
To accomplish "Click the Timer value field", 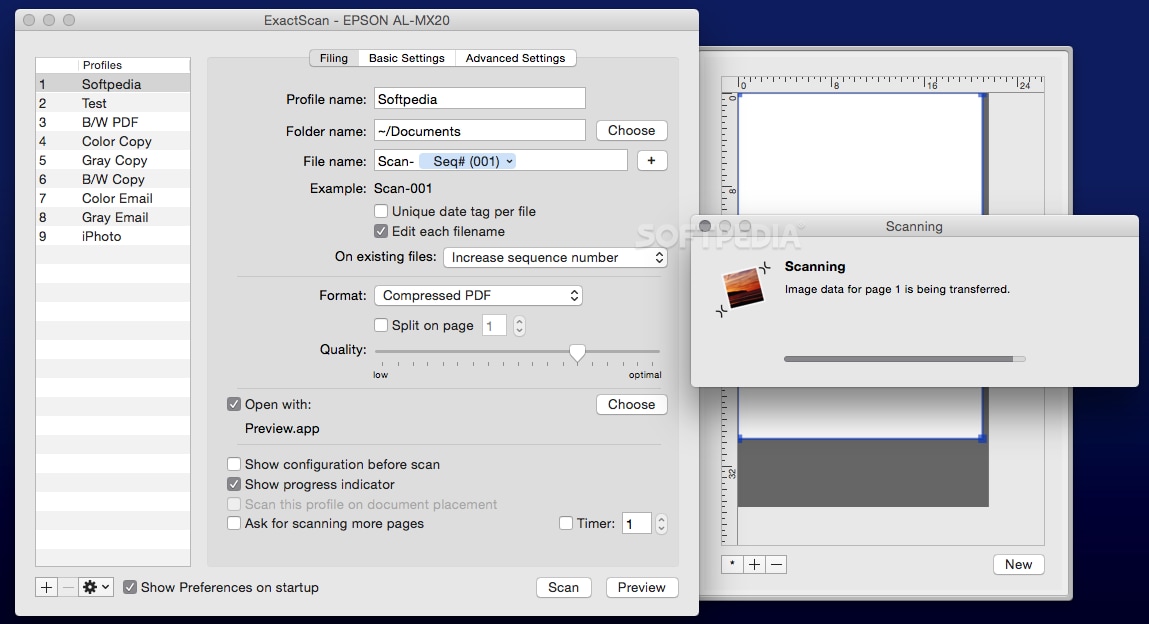I will [637, 523].
